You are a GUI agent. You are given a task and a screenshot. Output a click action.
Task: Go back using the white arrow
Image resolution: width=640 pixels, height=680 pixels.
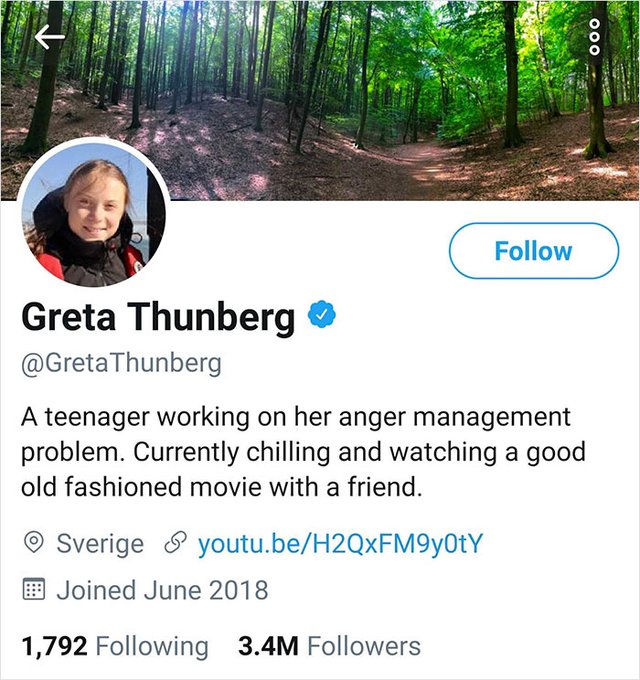coord(49,37)
